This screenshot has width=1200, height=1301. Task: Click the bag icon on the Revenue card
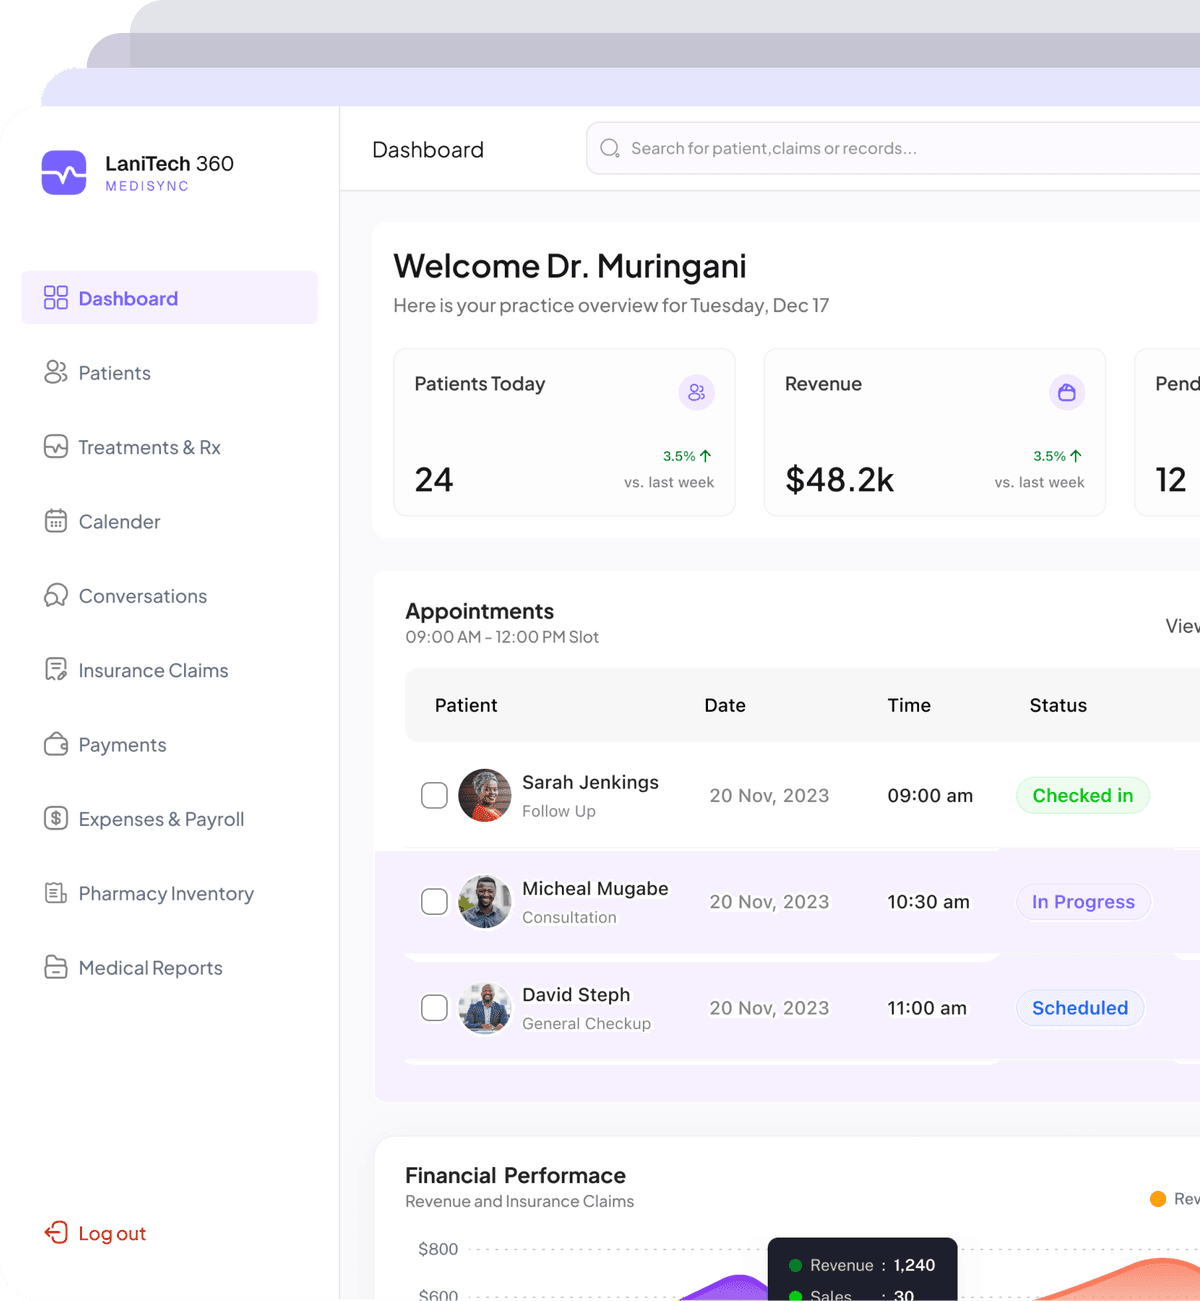(x=1067, y=392)
